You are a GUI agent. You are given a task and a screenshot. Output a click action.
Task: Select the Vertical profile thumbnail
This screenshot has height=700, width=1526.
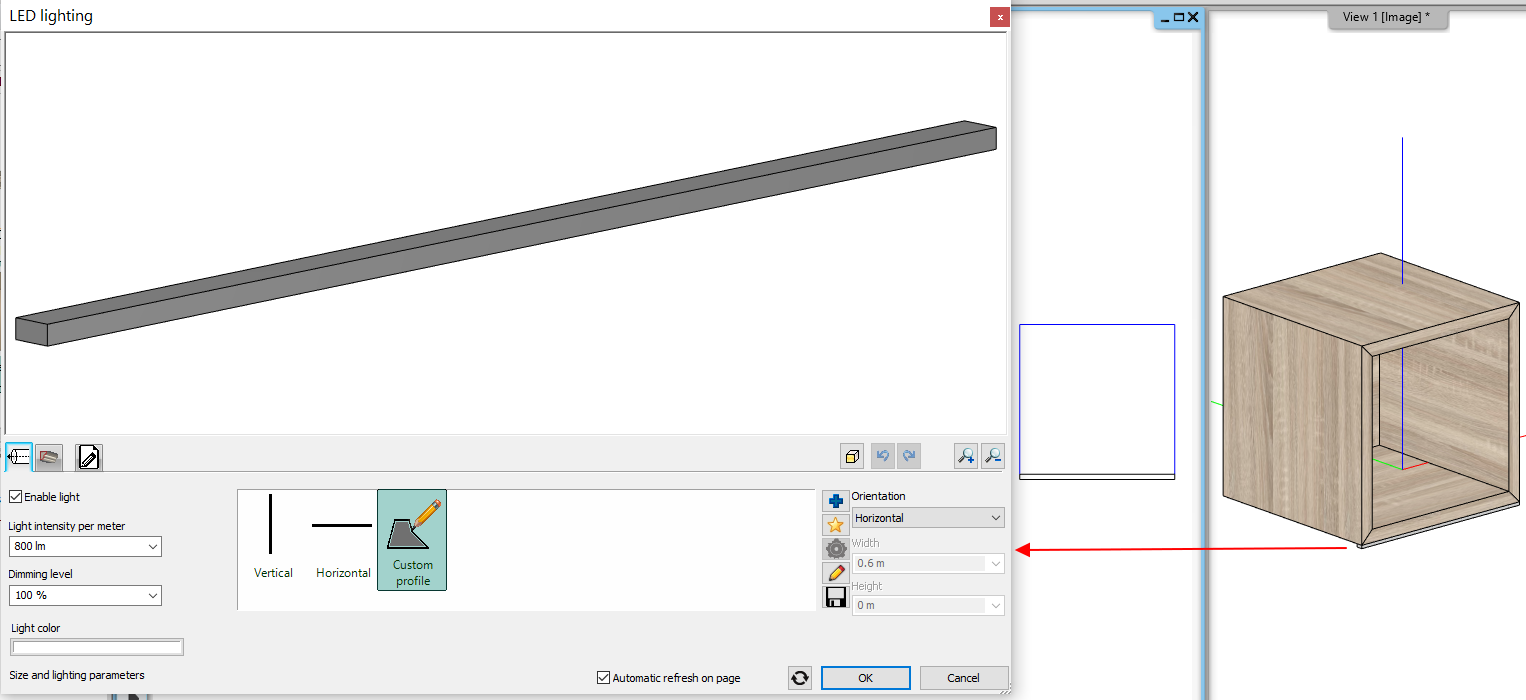(x=272, y=538)
